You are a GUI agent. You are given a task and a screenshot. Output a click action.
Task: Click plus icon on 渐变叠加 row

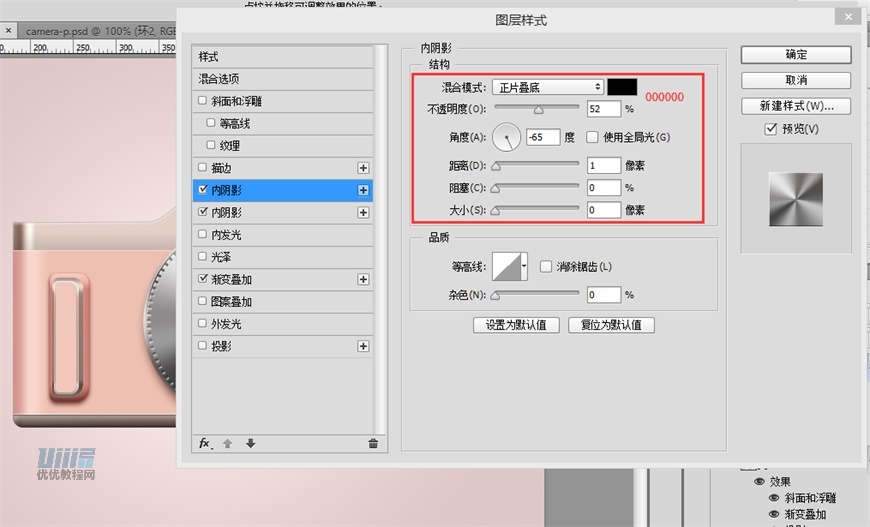tap(363, 279)
